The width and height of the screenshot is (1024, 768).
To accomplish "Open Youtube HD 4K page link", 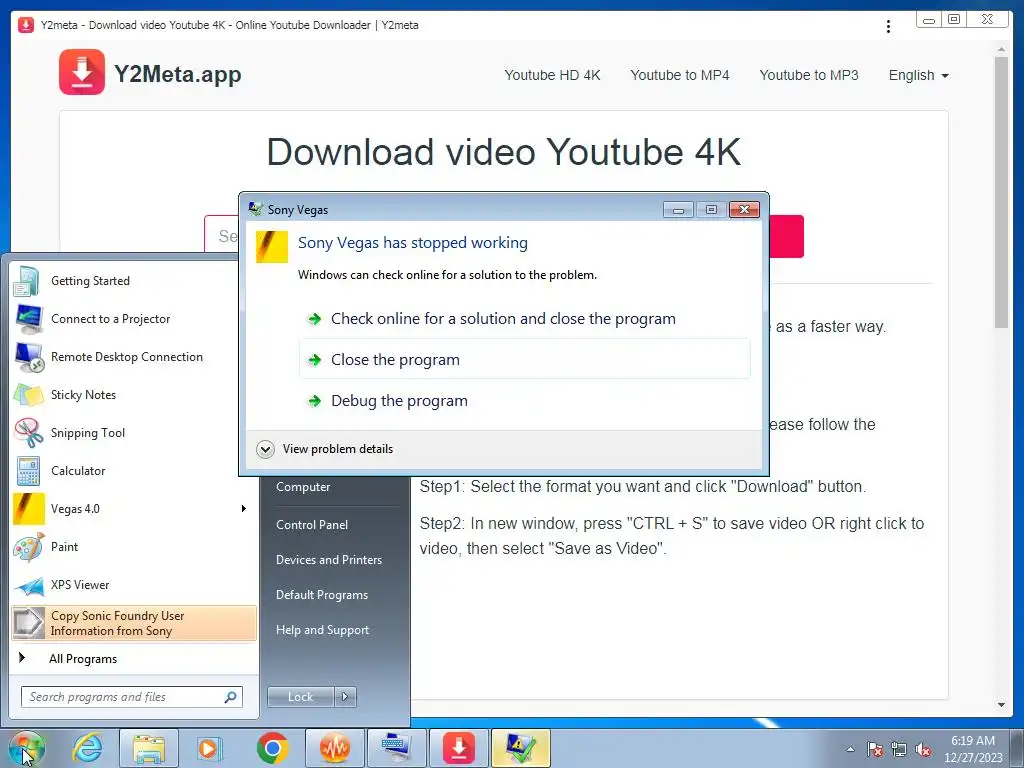I will (x=552, y=75).
